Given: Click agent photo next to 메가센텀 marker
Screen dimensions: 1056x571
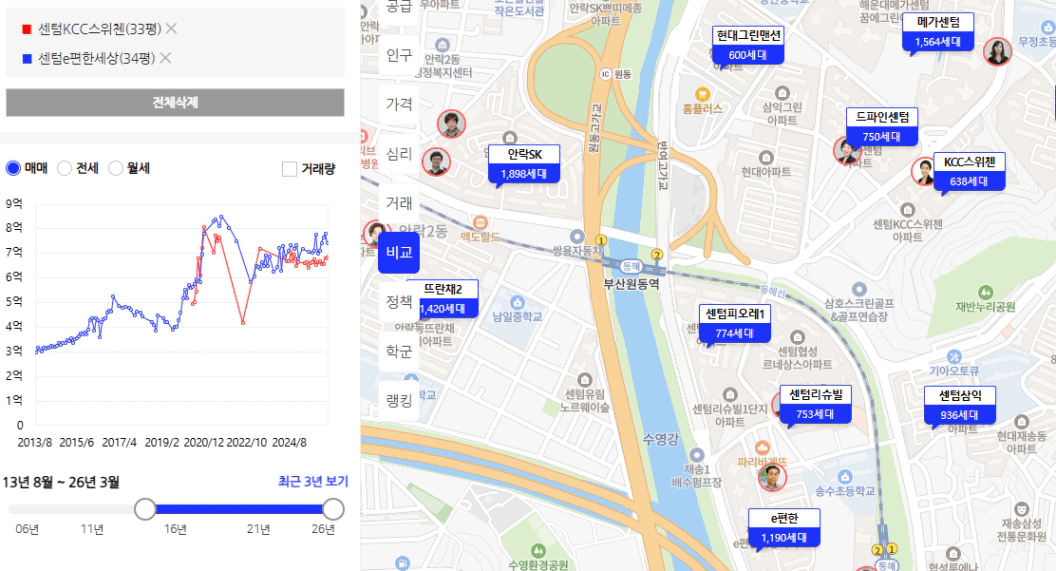Looking at the screenshot, I should pyautogui.click(x=997, y=51).
